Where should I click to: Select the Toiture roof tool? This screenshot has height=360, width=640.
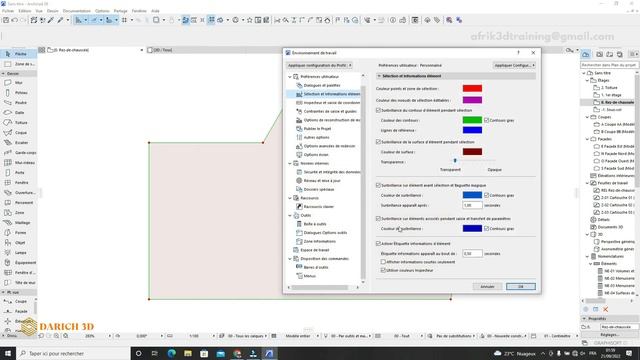[x=18, y=122]
